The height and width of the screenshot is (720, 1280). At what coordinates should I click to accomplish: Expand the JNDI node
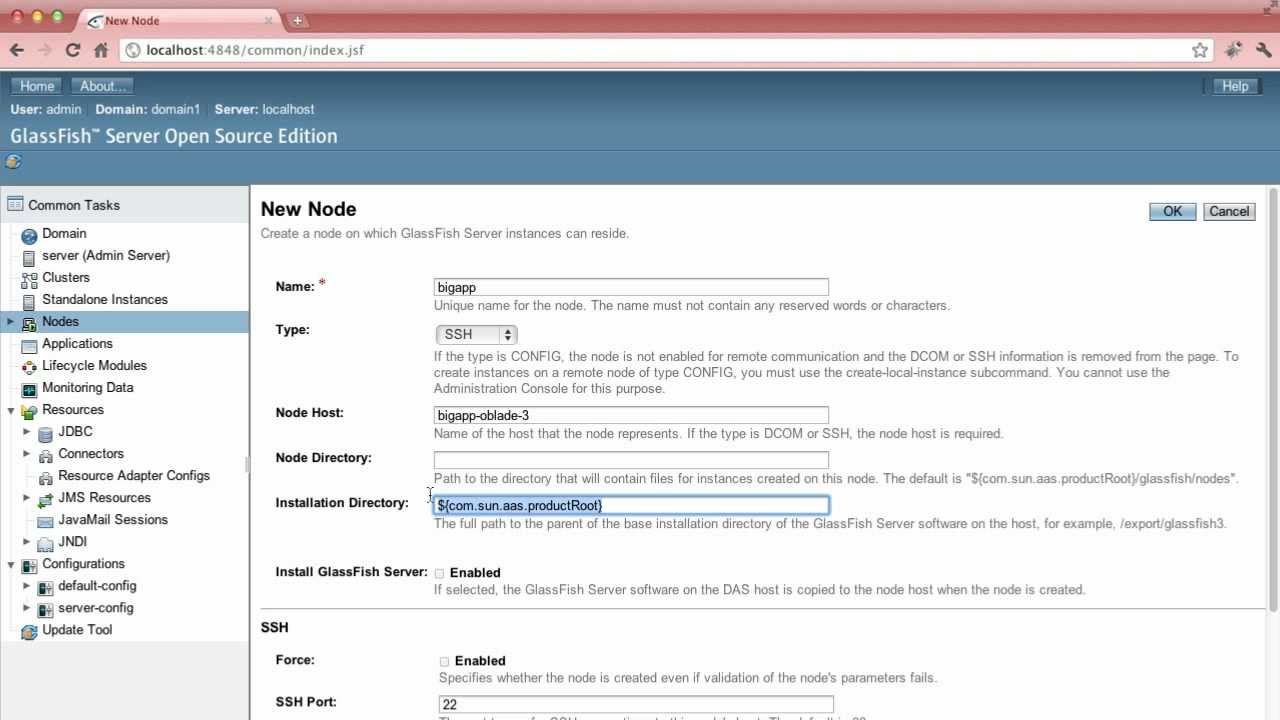(x=27, y=542)
